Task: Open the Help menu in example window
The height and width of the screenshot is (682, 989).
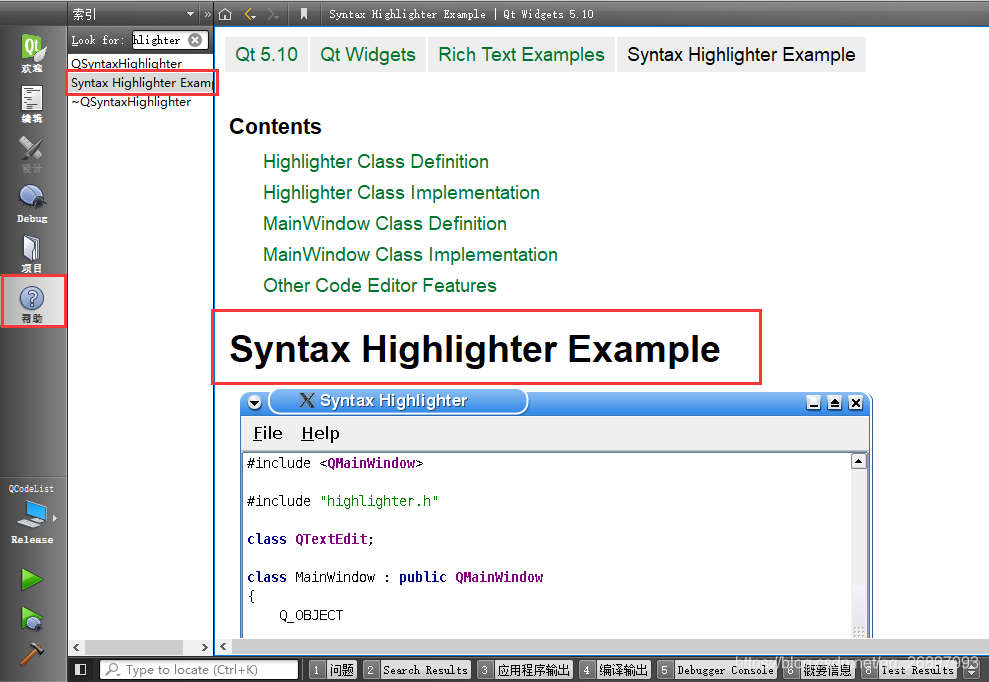Action: 320,433
